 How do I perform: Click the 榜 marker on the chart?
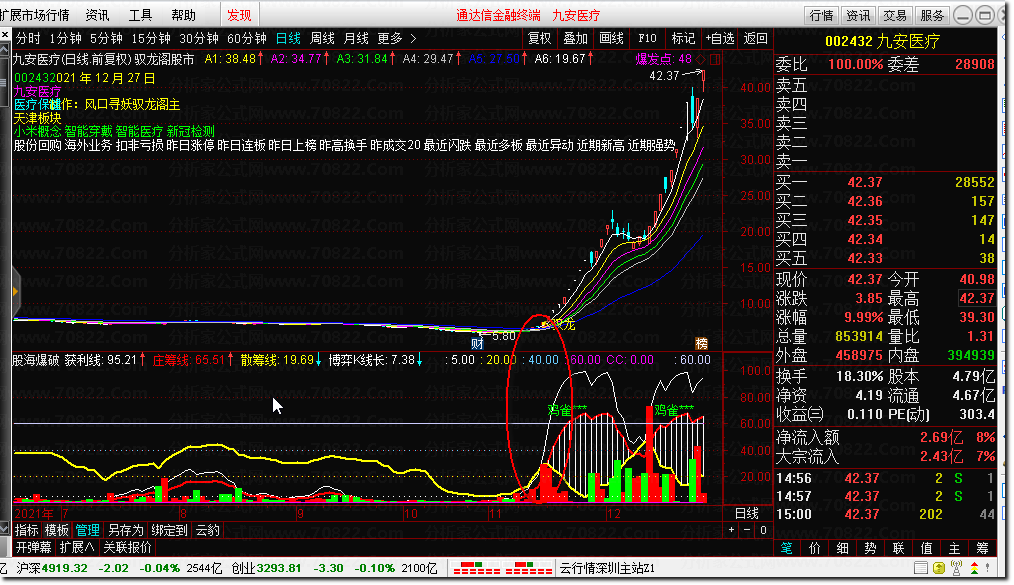(702, 343)
